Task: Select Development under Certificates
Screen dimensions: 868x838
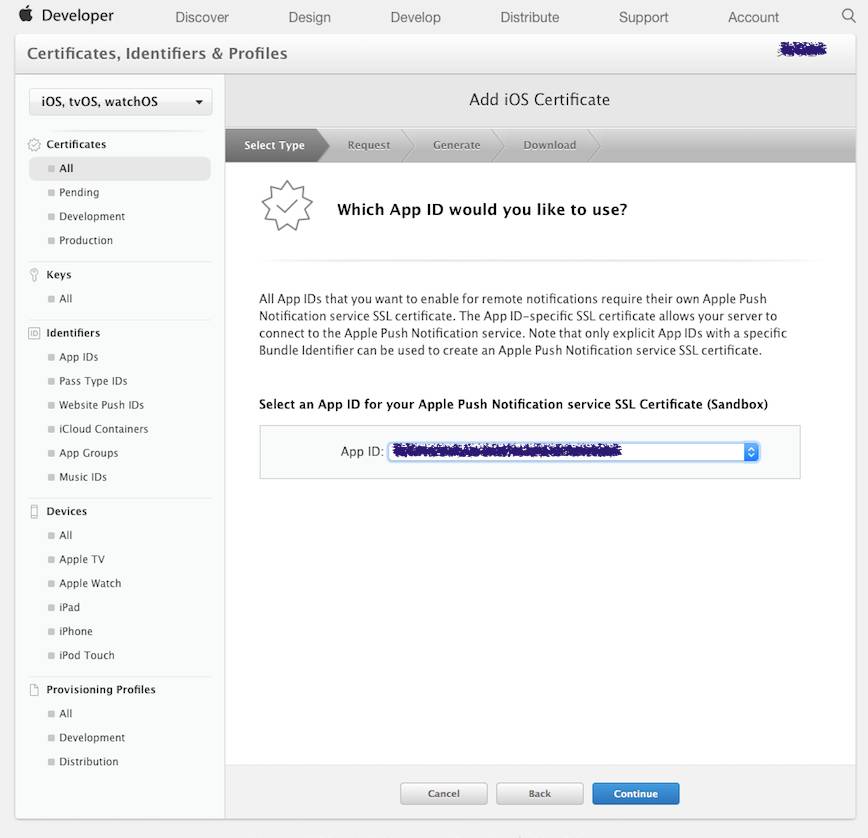Action: point(92,216)
